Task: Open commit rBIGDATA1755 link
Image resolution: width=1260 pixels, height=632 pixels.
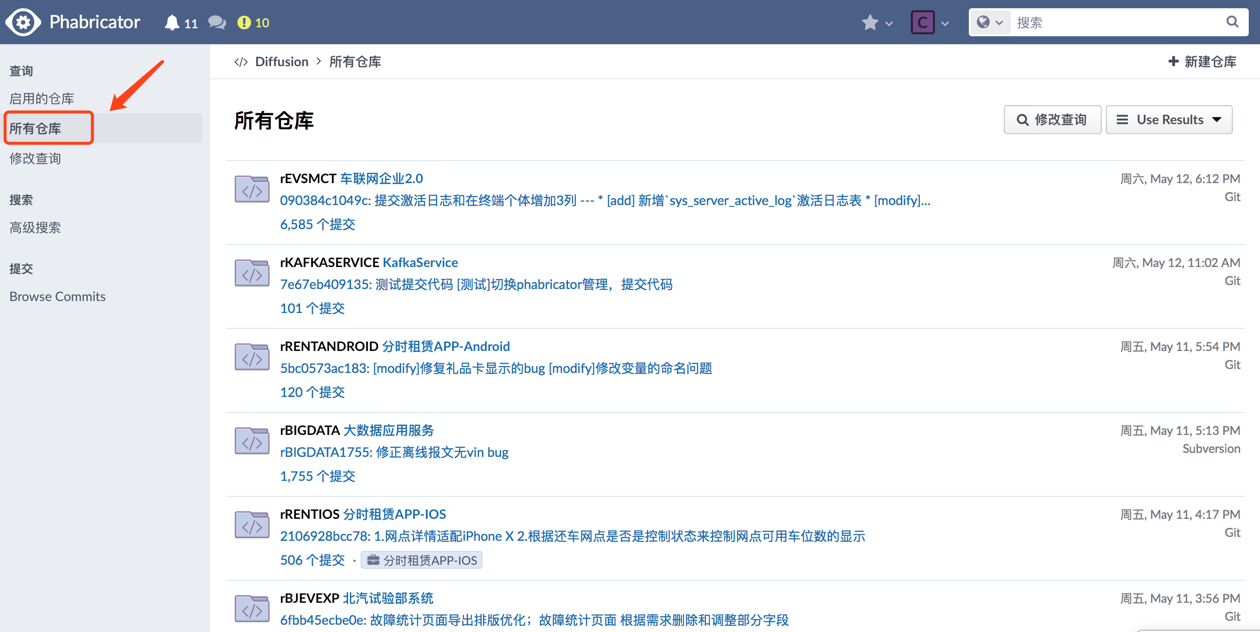Action: pyautogui.click(x=394, y=452)
